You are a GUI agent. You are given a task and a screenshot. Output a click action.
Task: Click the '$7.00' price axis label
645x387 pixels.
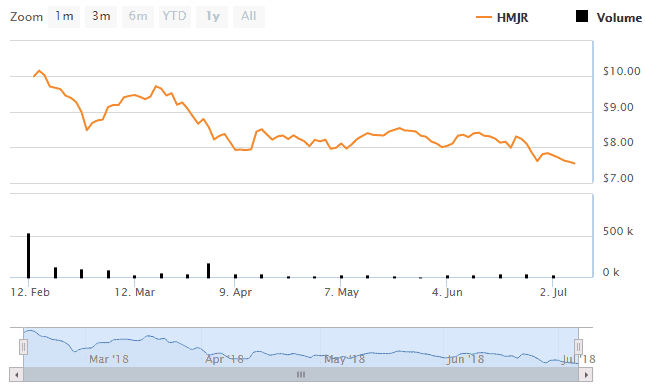618,178
